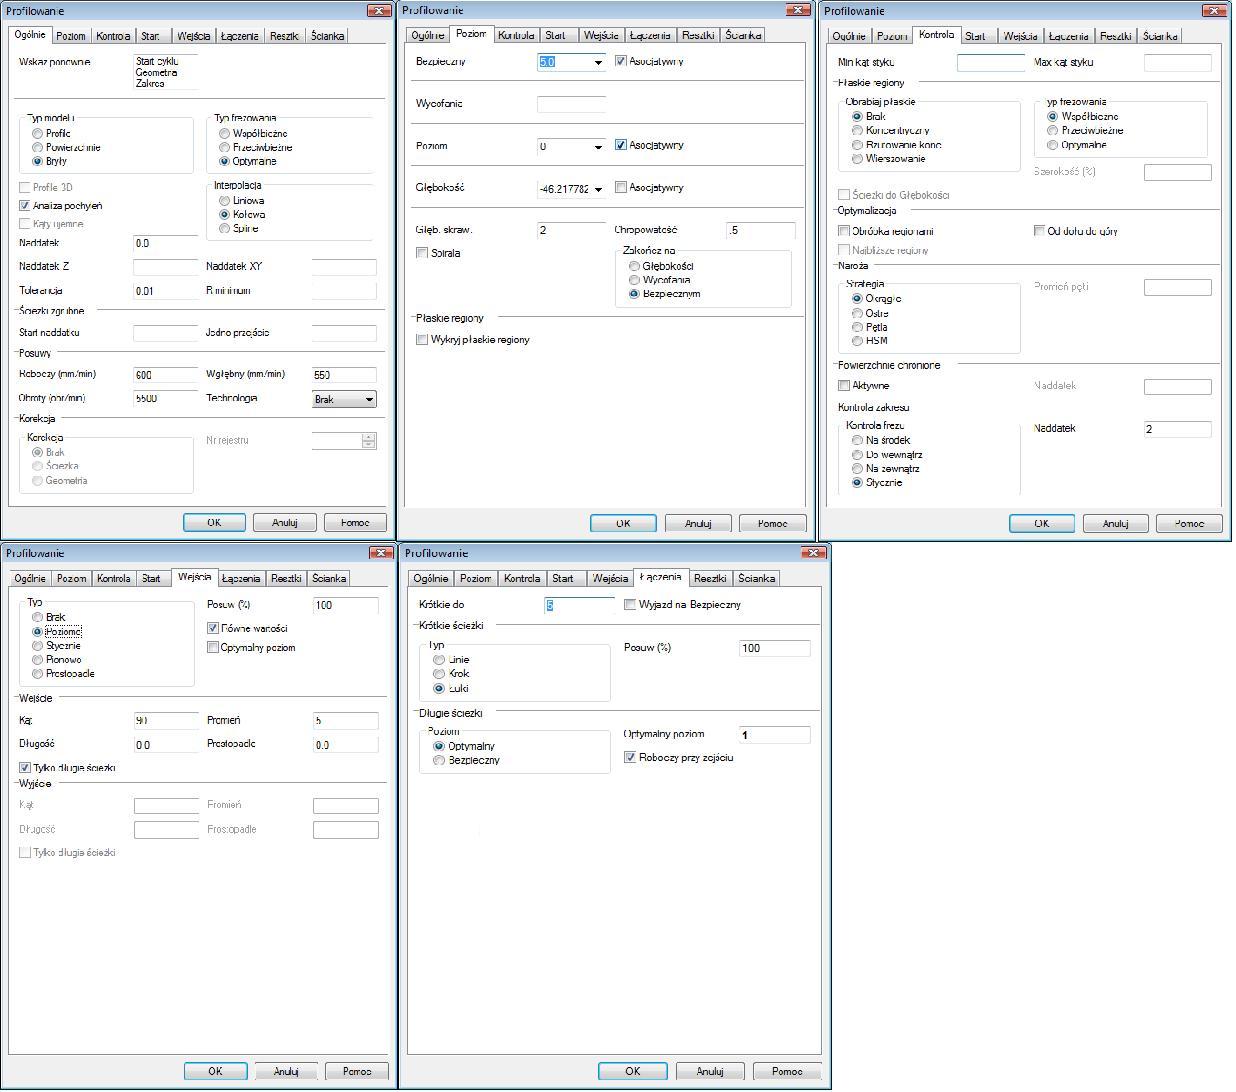
Task: Enable Wyjazd na Bezpieczny checkbox
Action: [630, 604]
